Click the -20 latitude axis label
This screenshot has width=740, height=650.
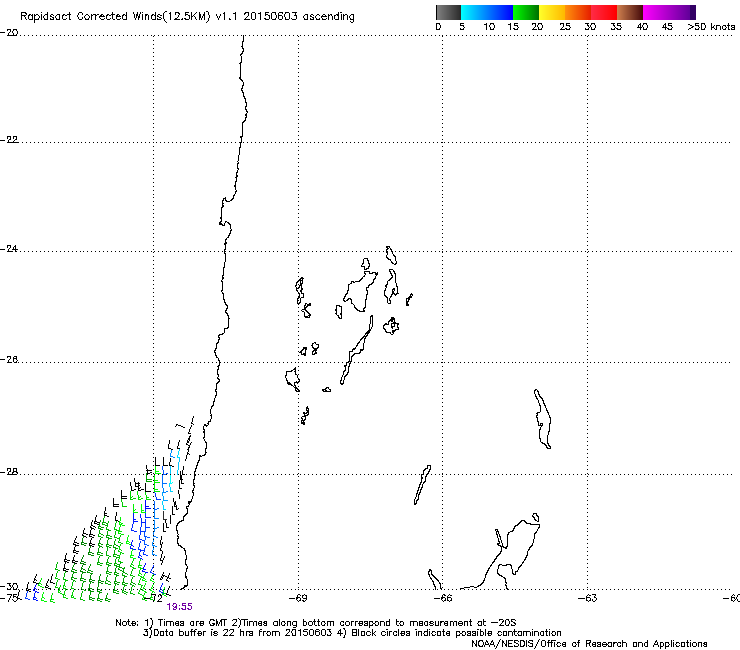[x=9, y=33]
